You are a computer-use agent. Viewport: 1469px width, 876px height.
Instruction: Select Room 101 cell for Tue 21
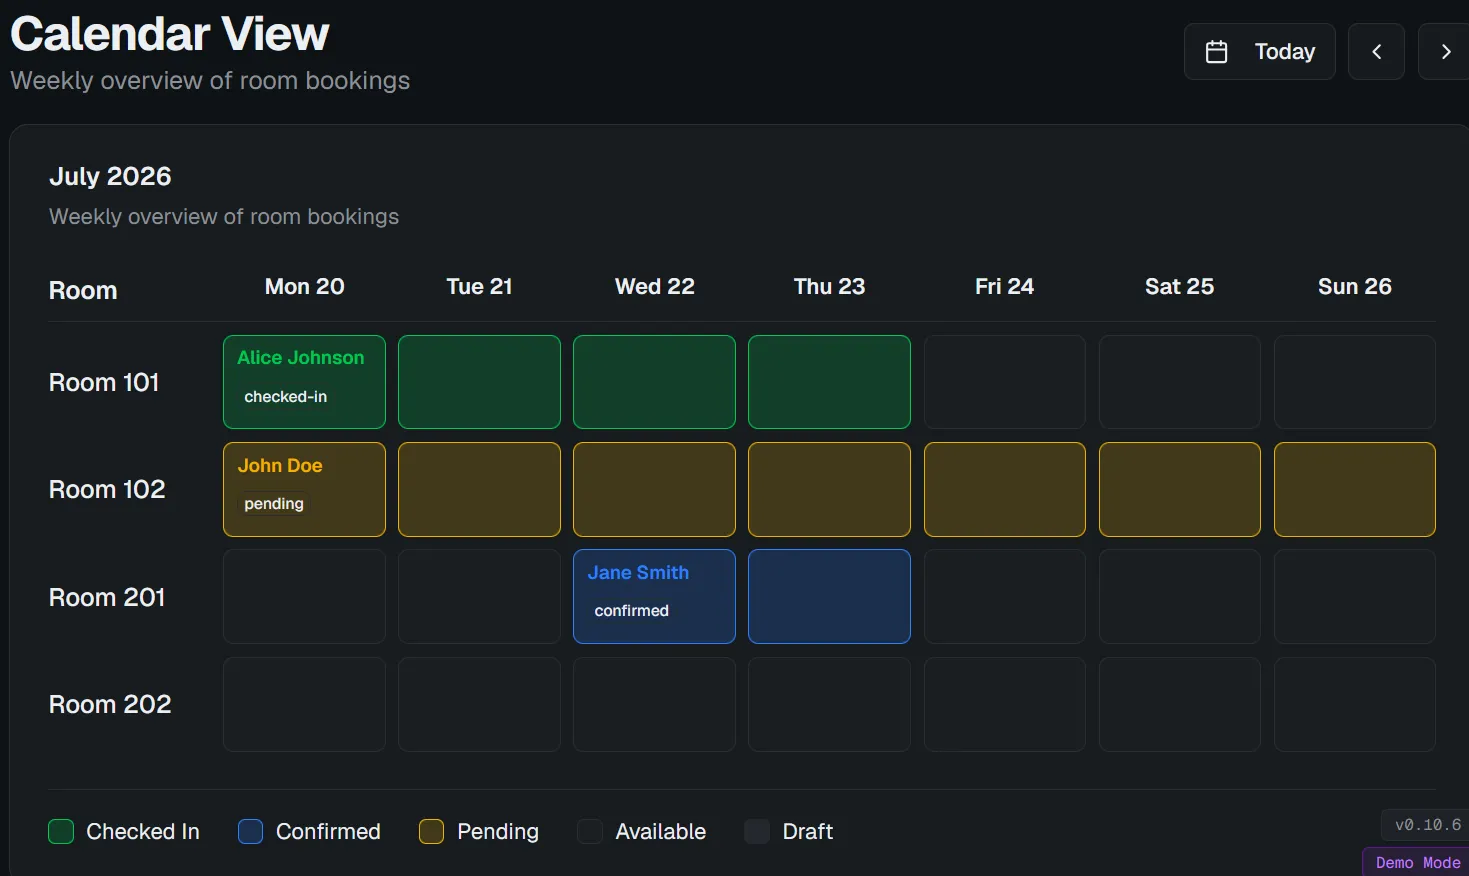(x=479, y=382)
